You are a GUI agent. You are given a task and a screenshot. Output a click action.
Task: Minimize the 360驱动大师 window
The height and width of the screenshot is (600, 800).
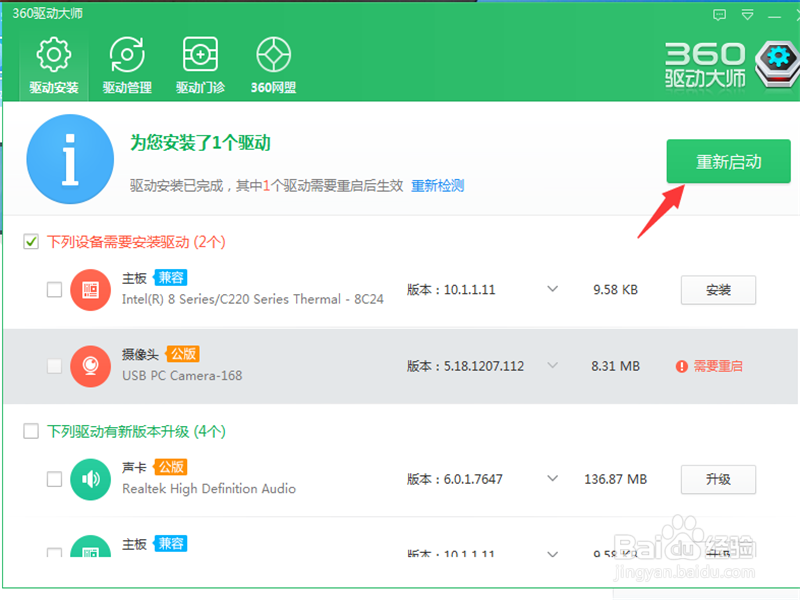coord(774,17)
